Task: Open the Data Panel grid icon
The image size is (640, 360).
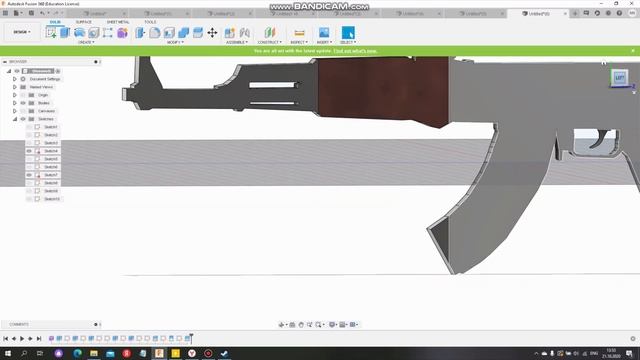Action: (x=5, y=13)
